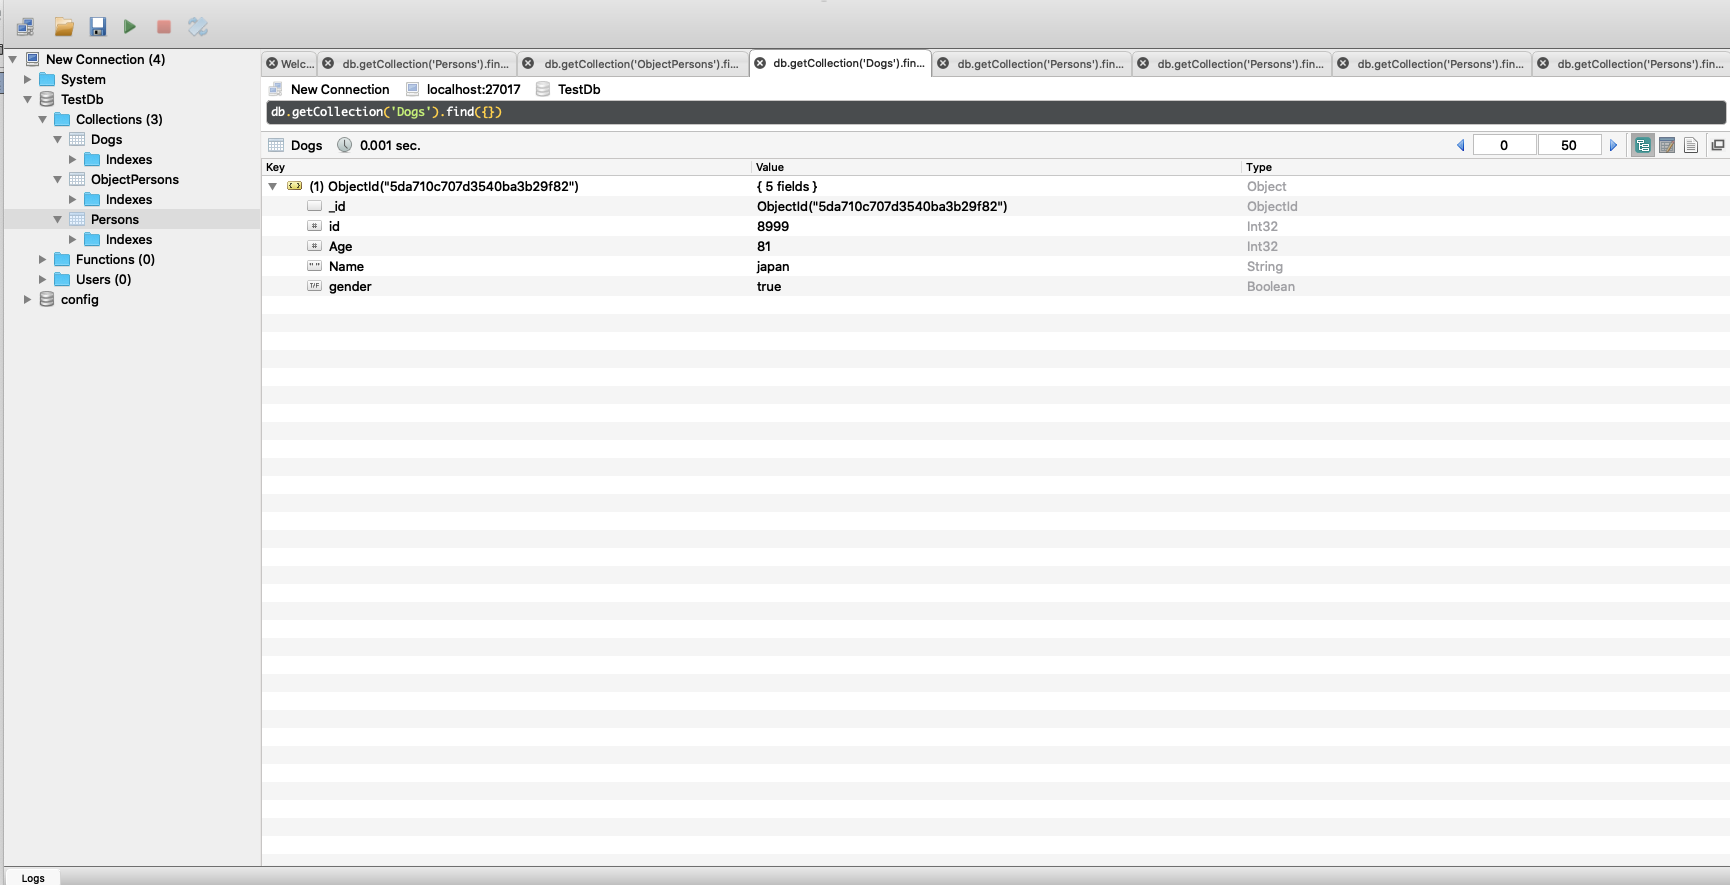Click the Collections (3) folder icon
This screenshot has height=885, width=1730.
point(62,119)
